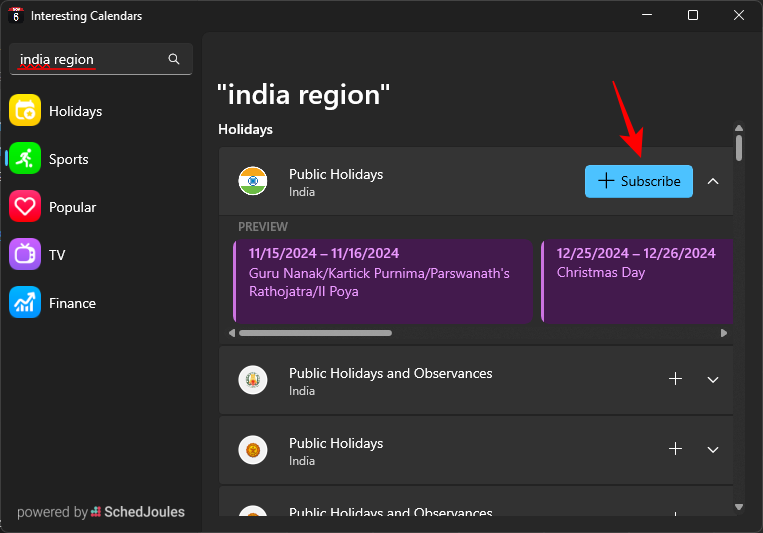The image size is (763, 533).
Task: Open the TV category icon
Action: click(x=25, y=255)
